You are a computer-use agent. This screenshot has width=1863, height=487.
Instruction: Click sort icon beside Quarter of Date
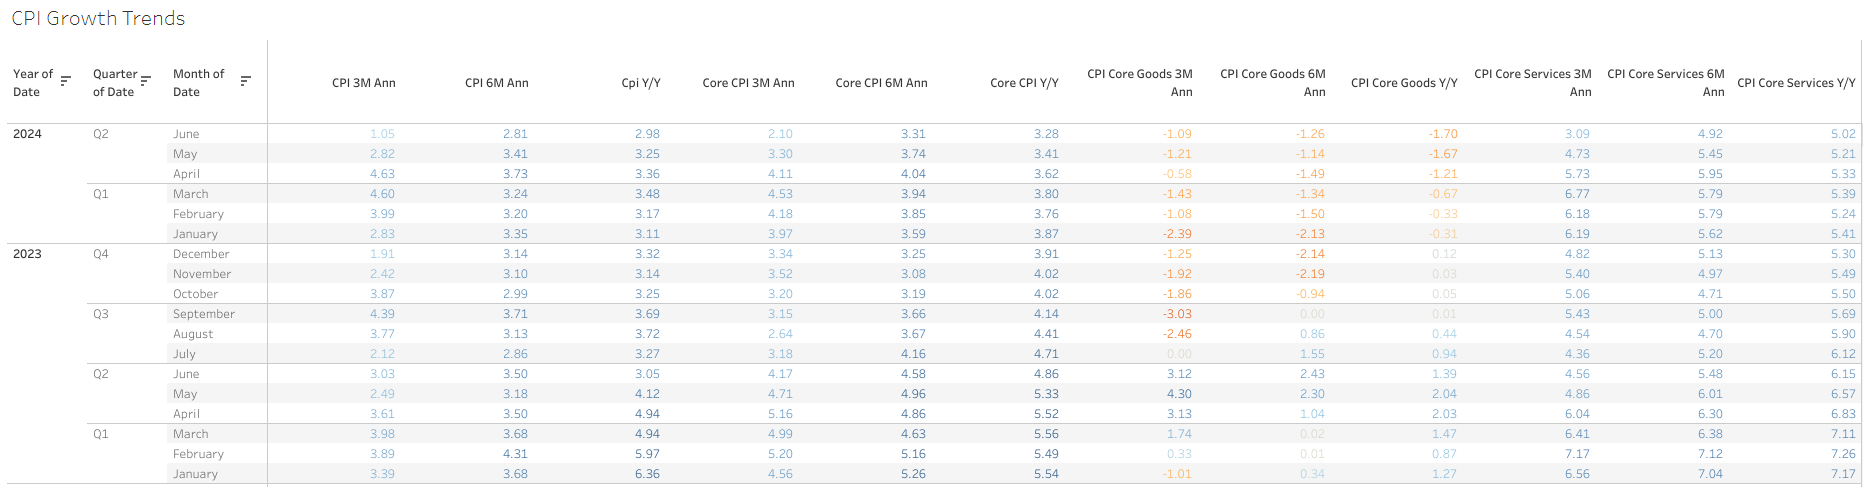(146, 81)
